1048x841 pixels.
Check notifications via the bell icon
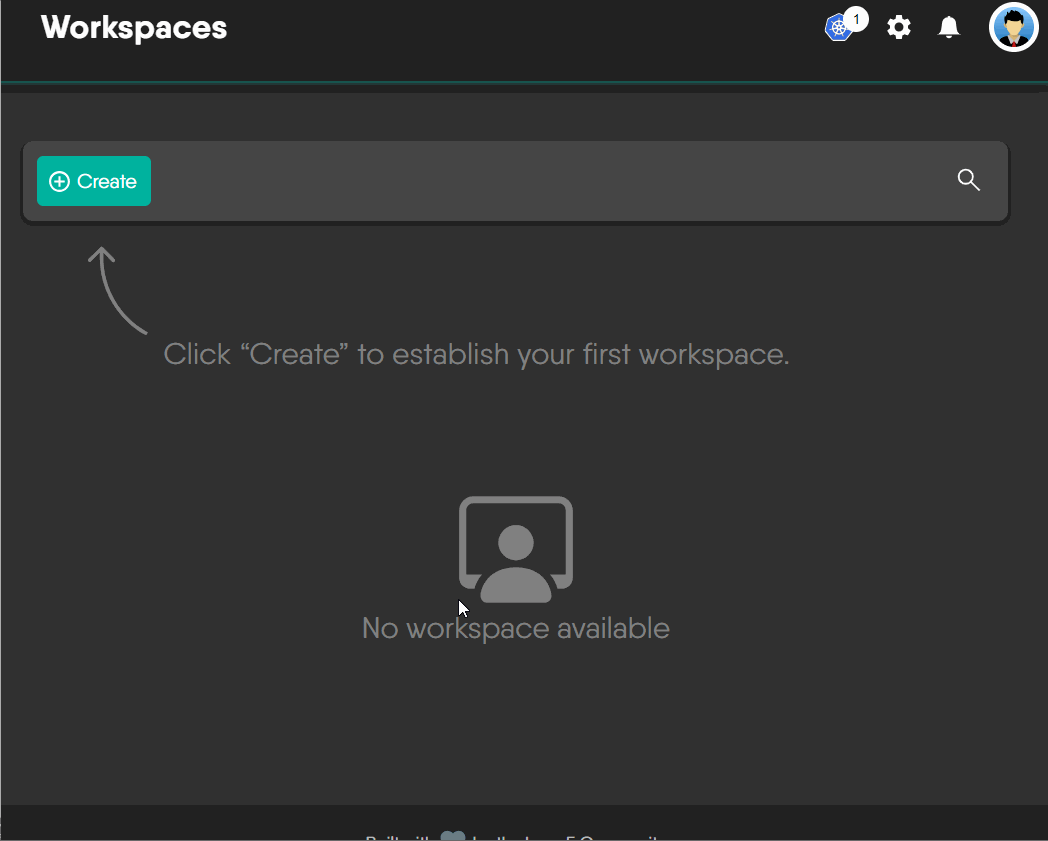click(948, 28)
